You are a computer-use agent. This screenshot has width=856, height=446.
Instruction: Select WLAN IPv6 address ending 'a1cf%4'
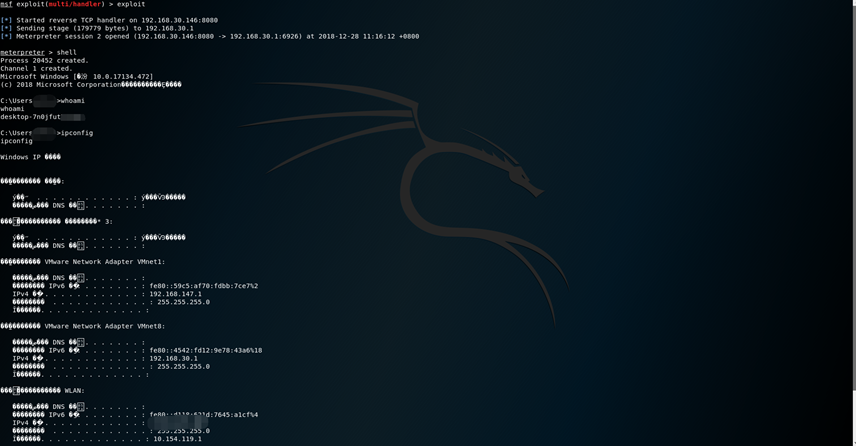click(204, 415)
